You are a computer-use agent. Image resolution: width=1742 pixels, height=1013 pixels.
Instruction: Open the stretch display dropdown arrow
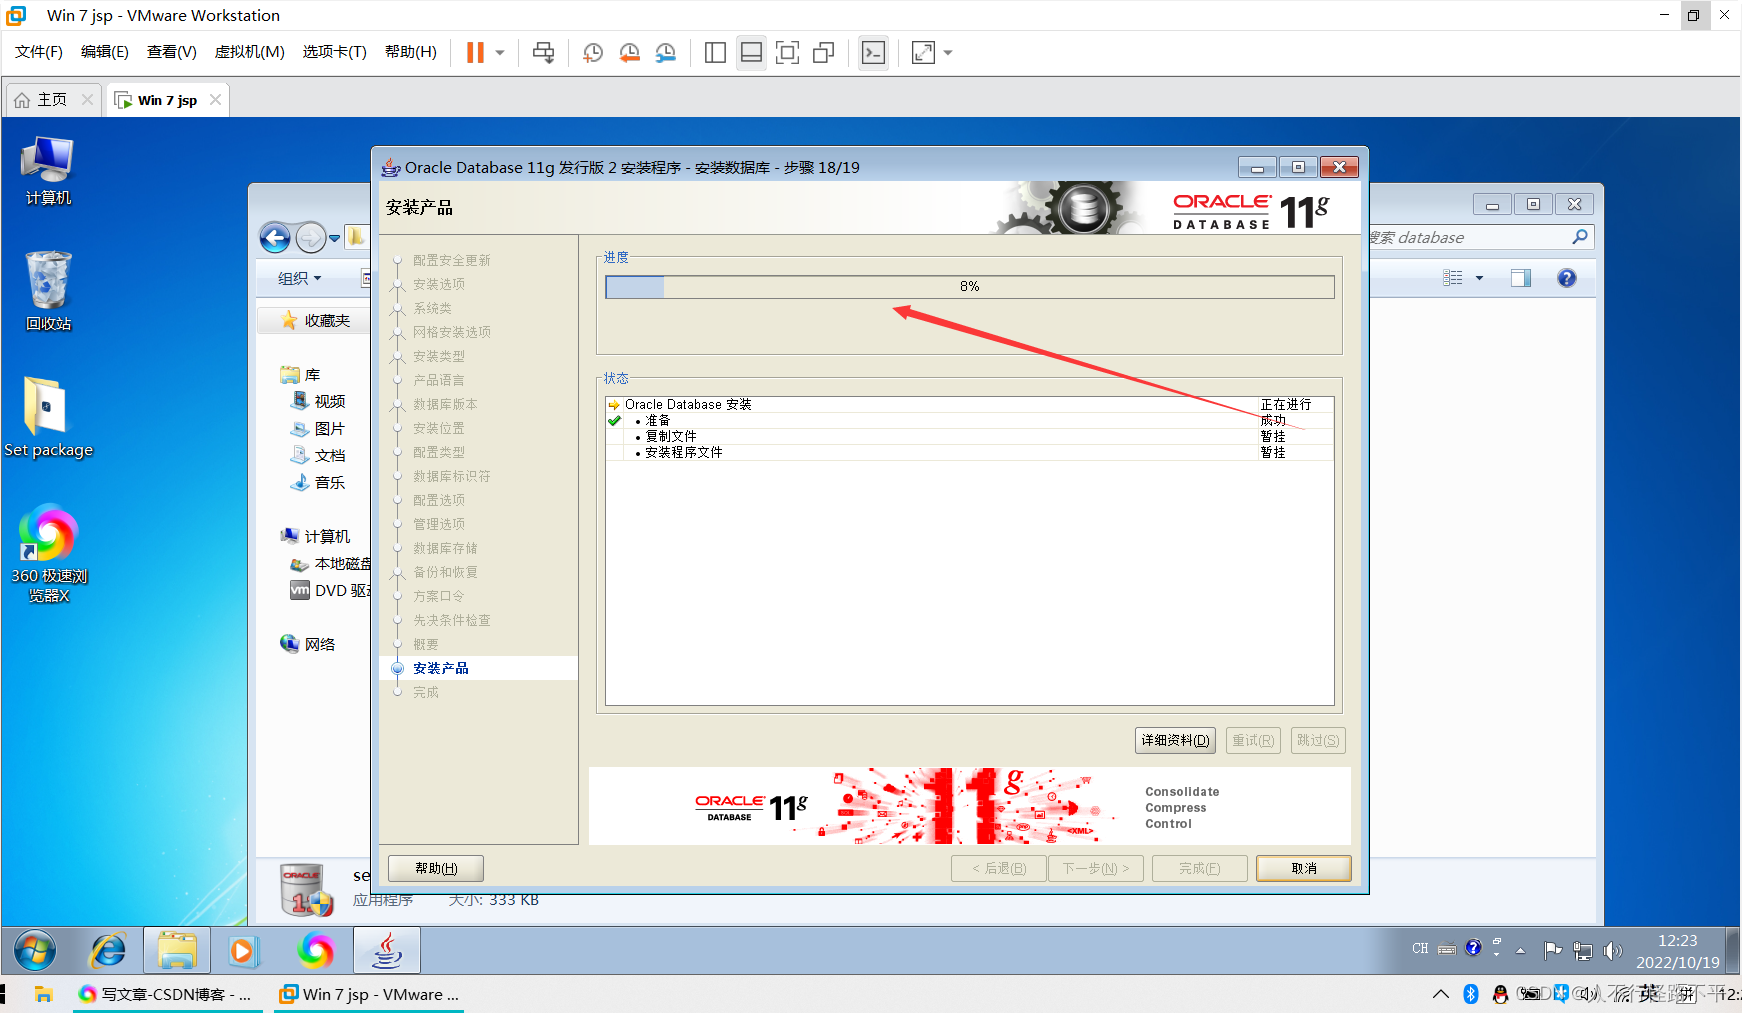[948, 52]
